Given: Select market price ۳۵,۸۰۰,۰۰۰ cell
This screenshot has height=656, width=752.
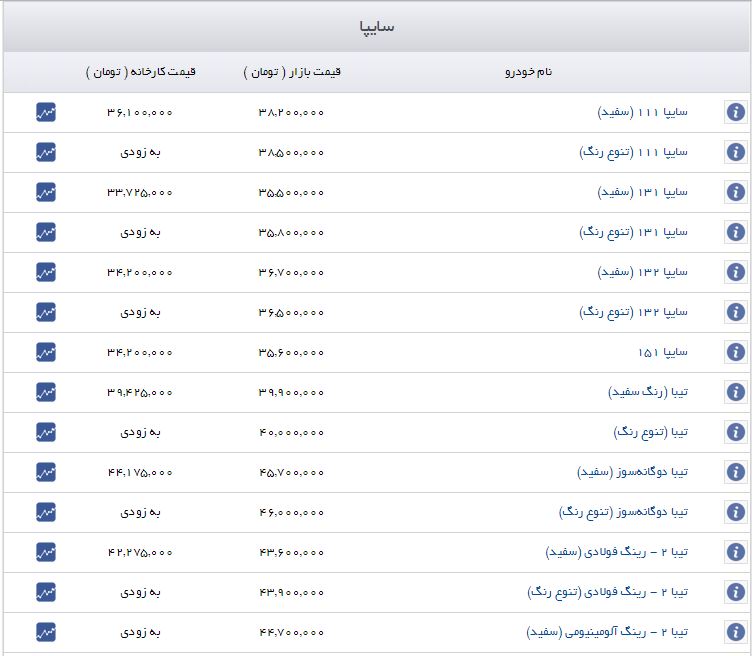Looking at the screenshot, I should [x=291, y=233].
